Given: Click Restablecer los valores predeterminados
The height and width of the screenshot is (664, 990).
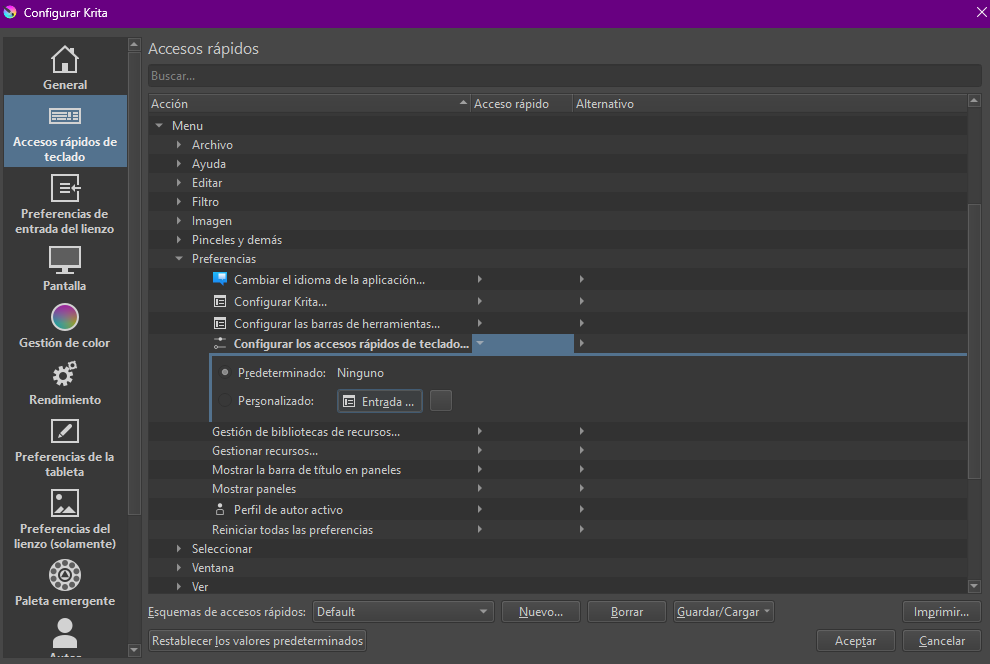Looking at the screenshot, I should (257, 641).
